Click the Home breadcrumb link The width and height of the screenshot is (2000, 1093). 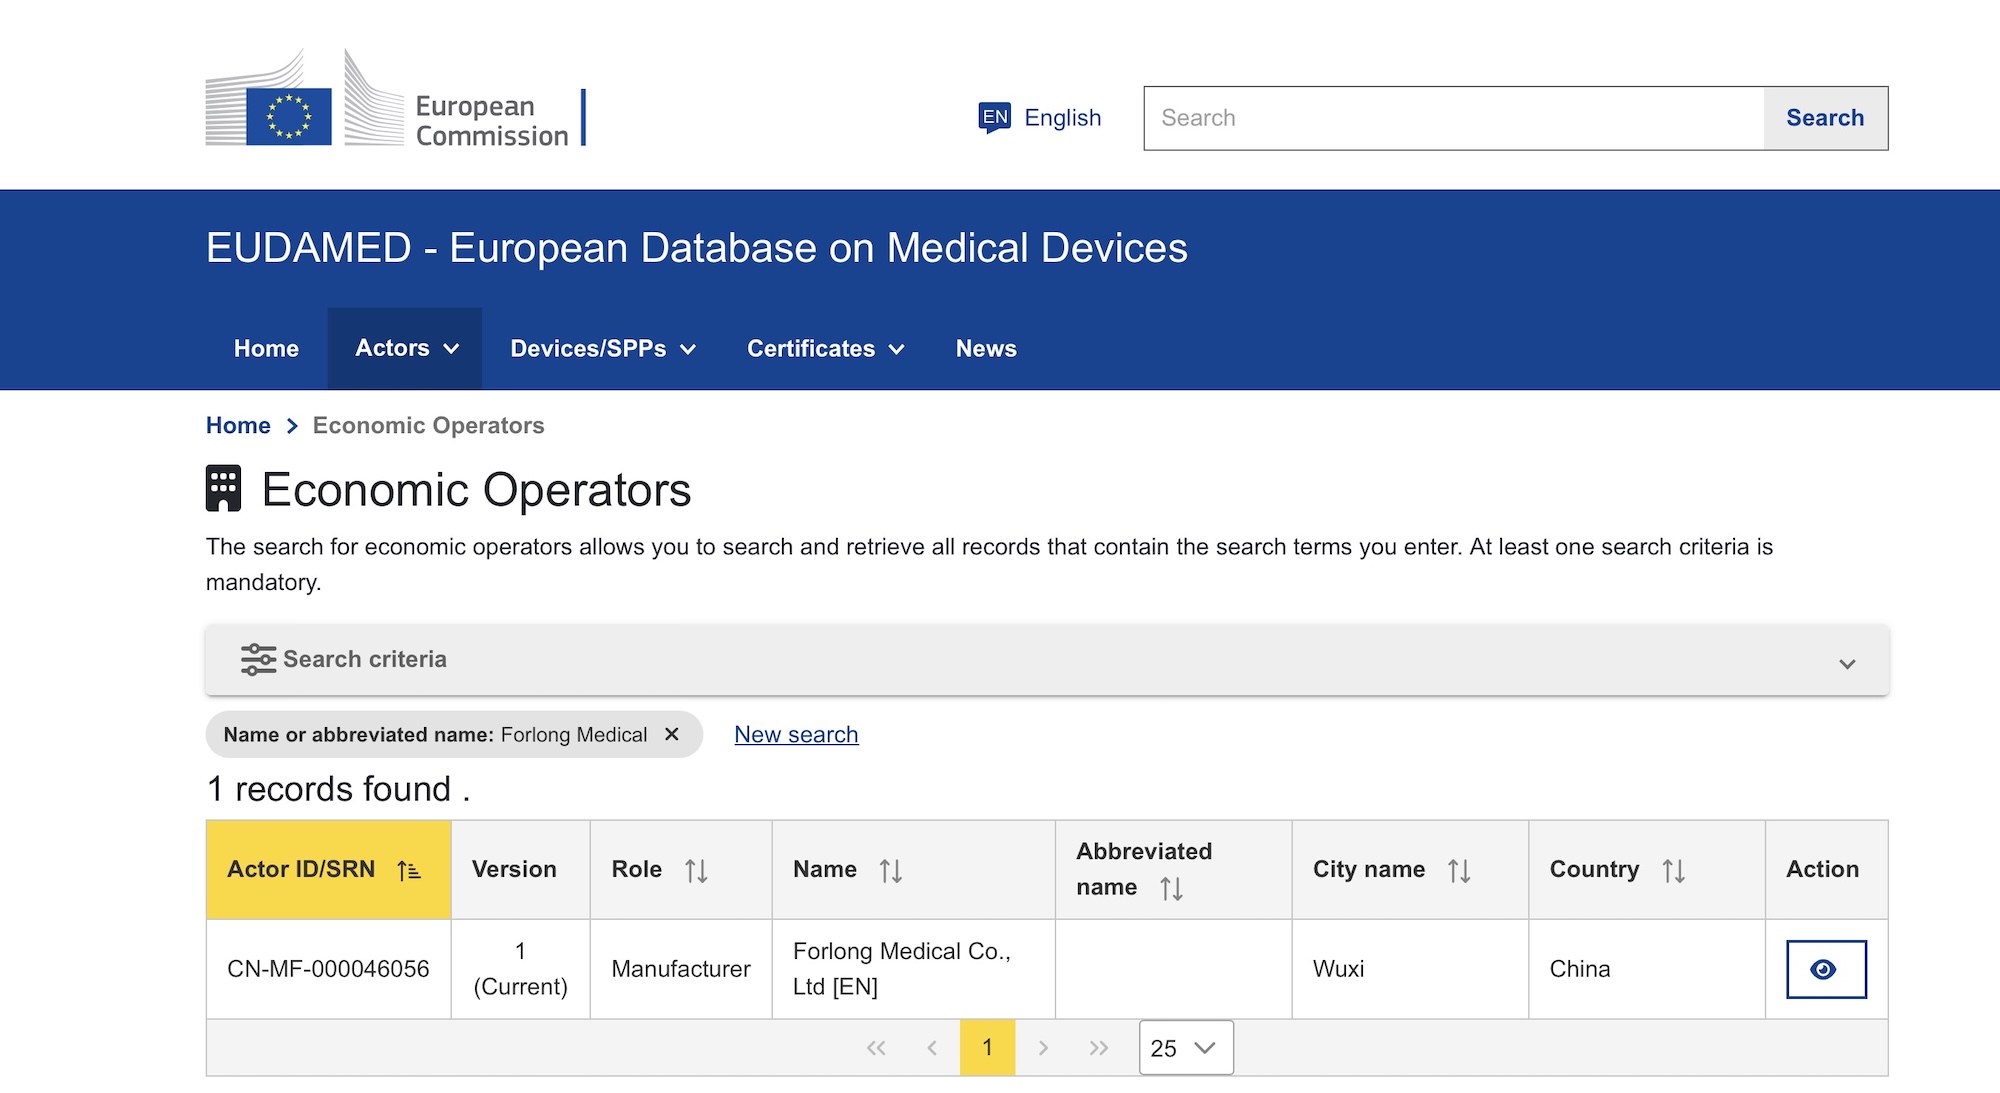point(238,426)
